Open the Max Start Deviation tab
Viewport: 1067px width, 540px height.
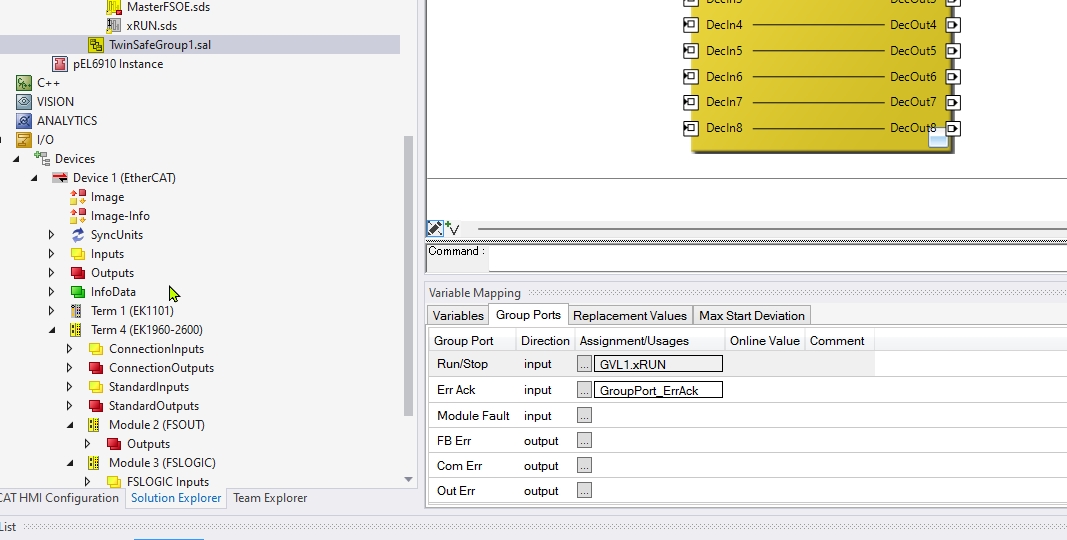coord(752,315)
